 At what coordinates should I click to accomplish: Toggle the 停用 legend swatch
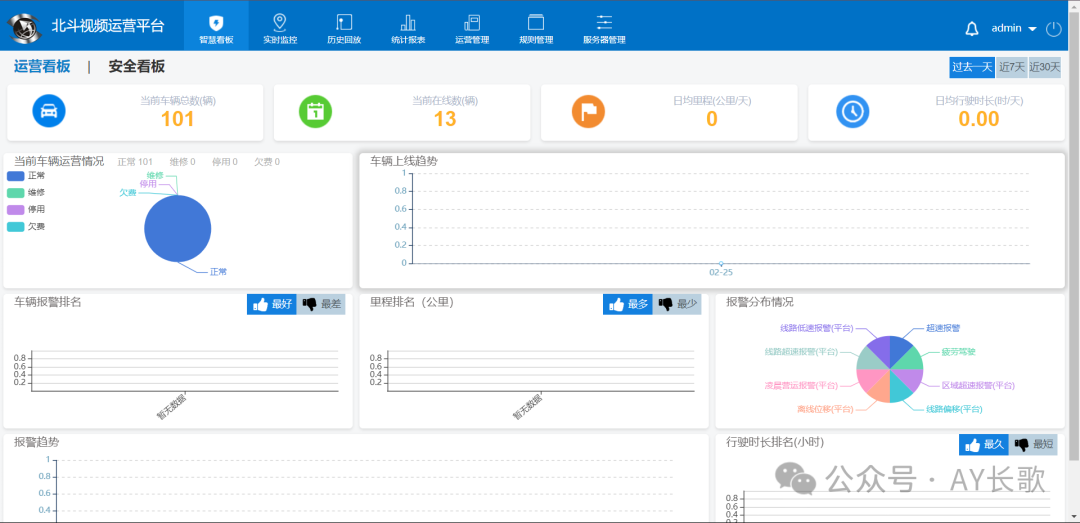[15, 209]
